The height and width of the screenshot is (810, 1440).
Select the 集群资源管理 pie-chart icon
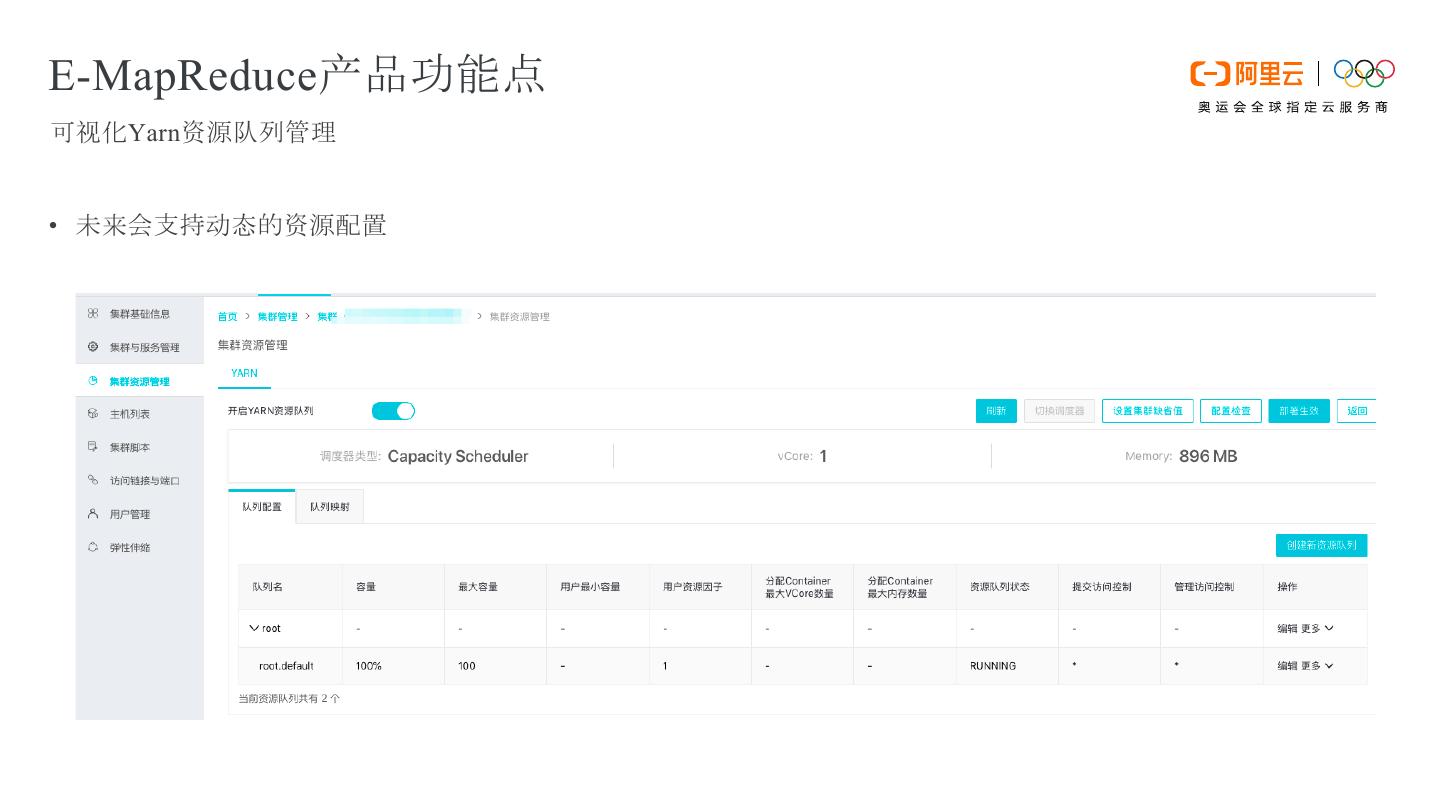tap(93, 381)
